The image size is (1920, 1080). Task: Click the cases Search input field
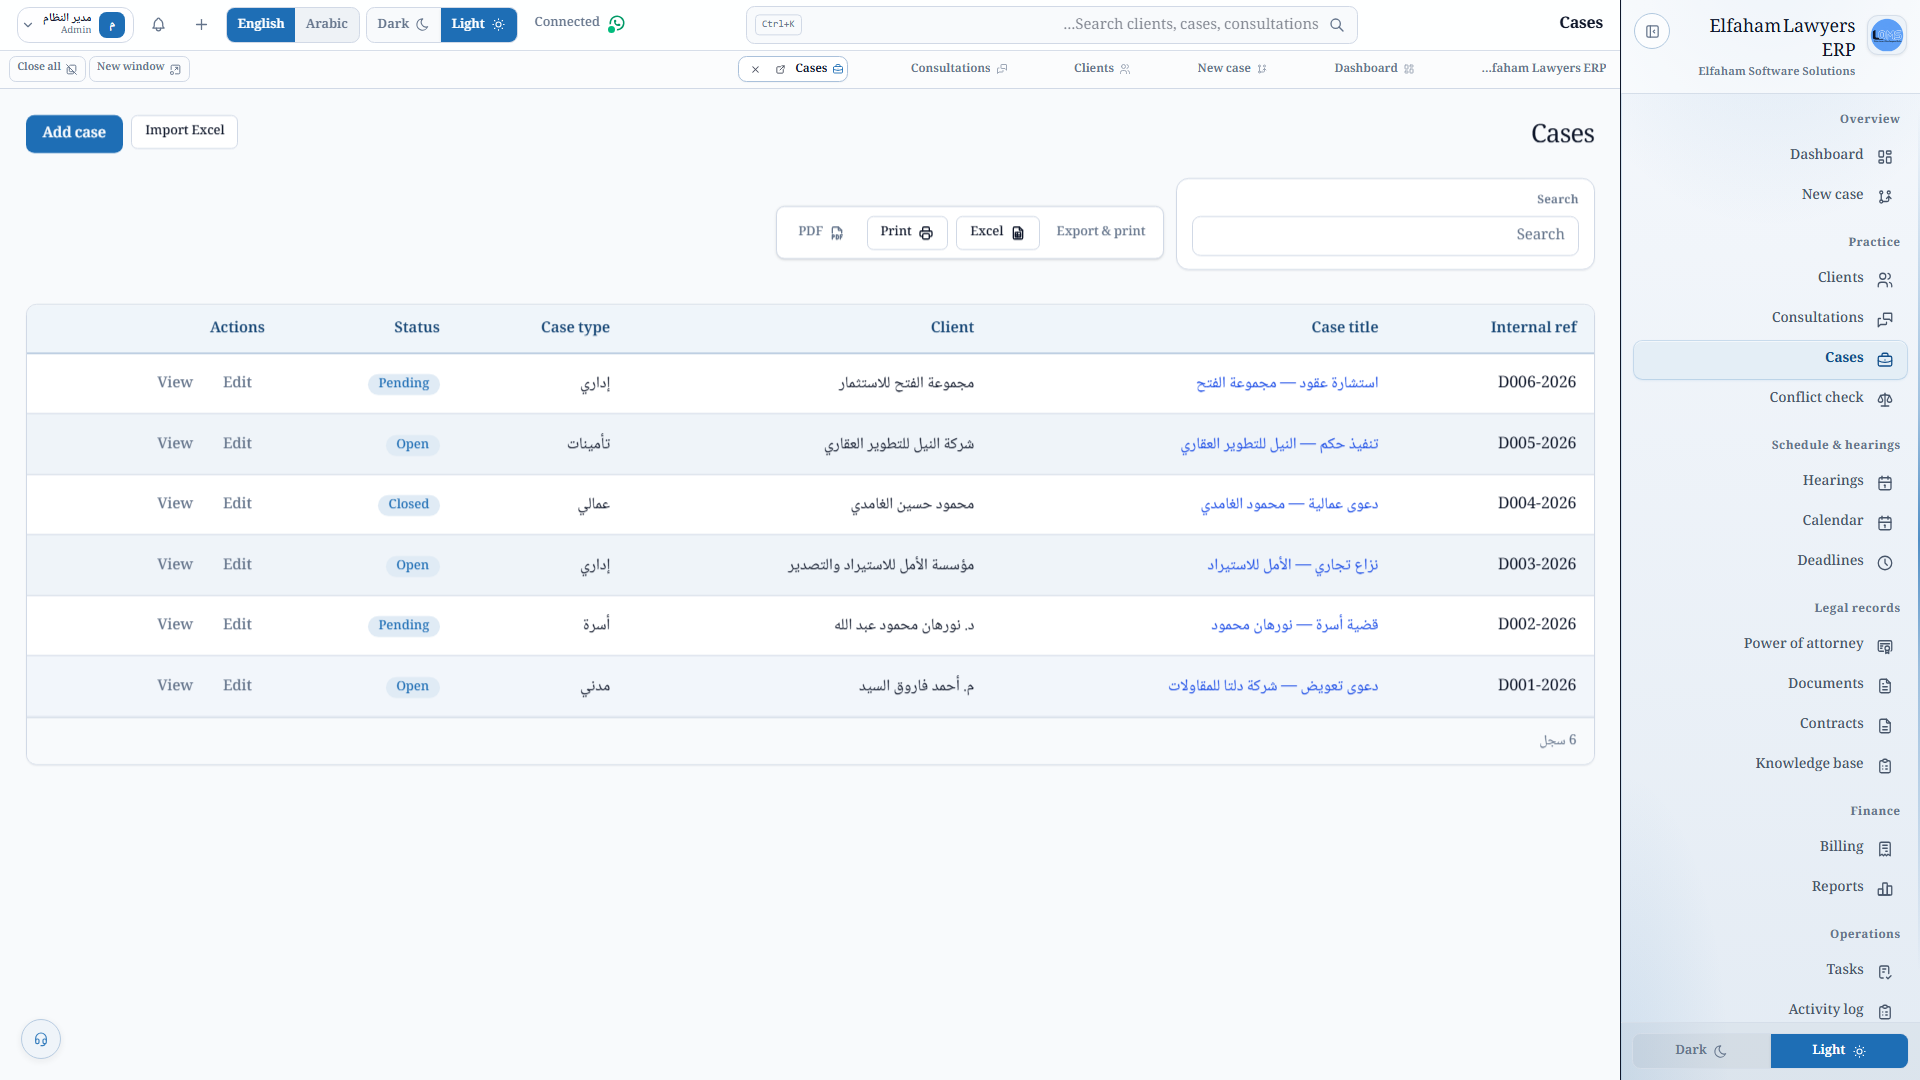[x=1385, y=236]
